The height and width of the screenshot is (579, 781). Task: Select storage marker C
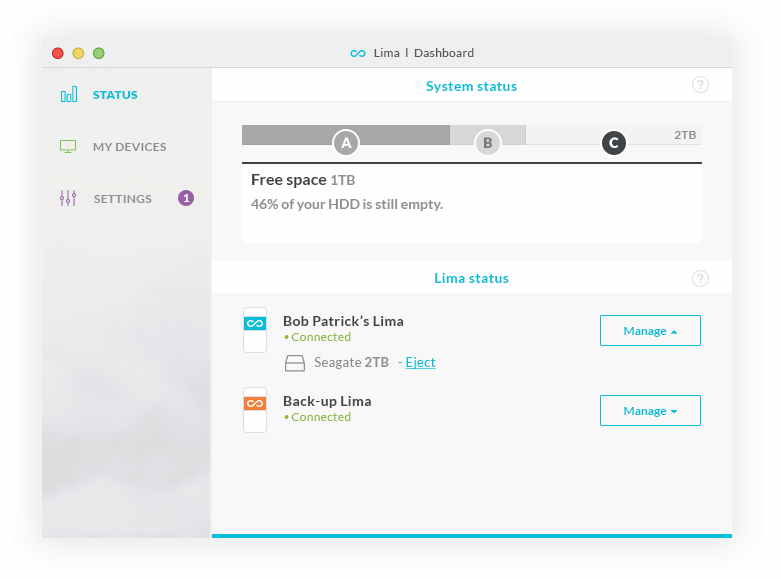pyautogui.click(x=614, y=143)
